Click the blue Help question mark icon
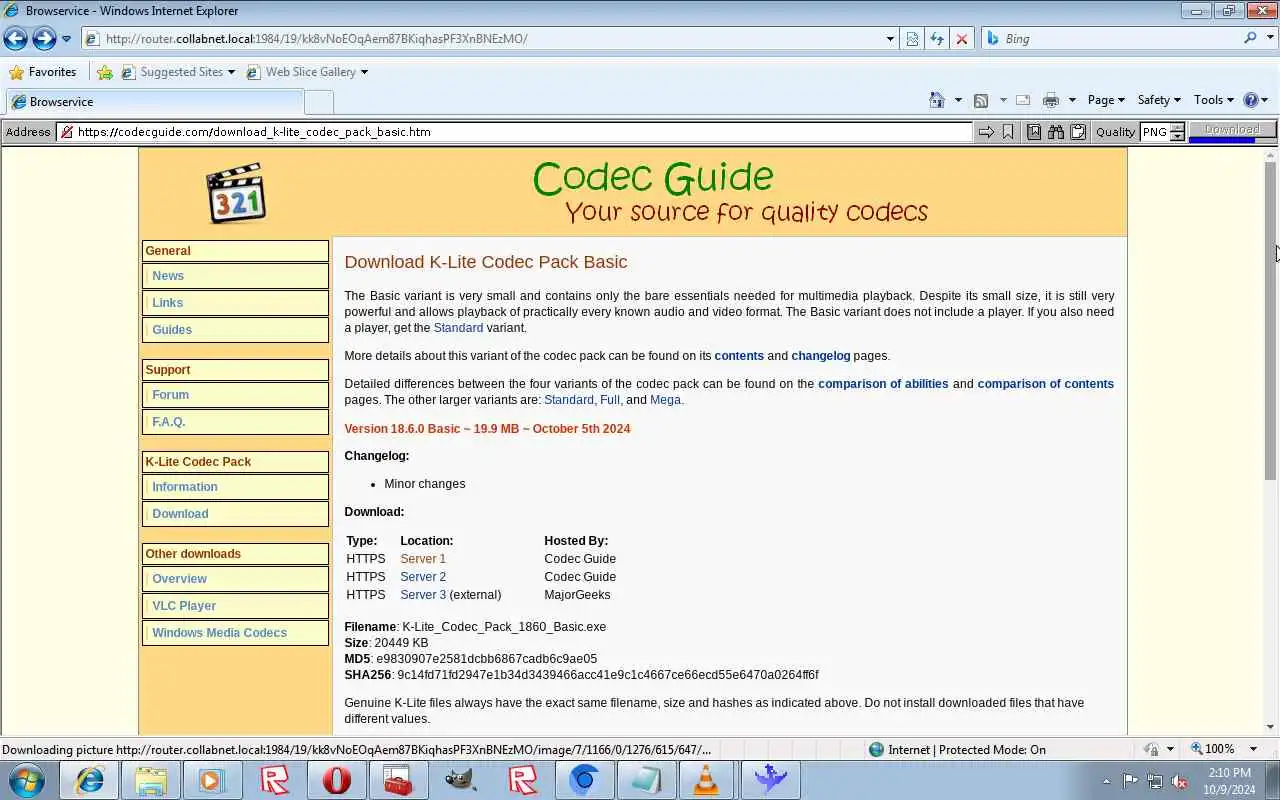The width and height of the screenshot is (1280, 800). click(x=1250, y=100)
